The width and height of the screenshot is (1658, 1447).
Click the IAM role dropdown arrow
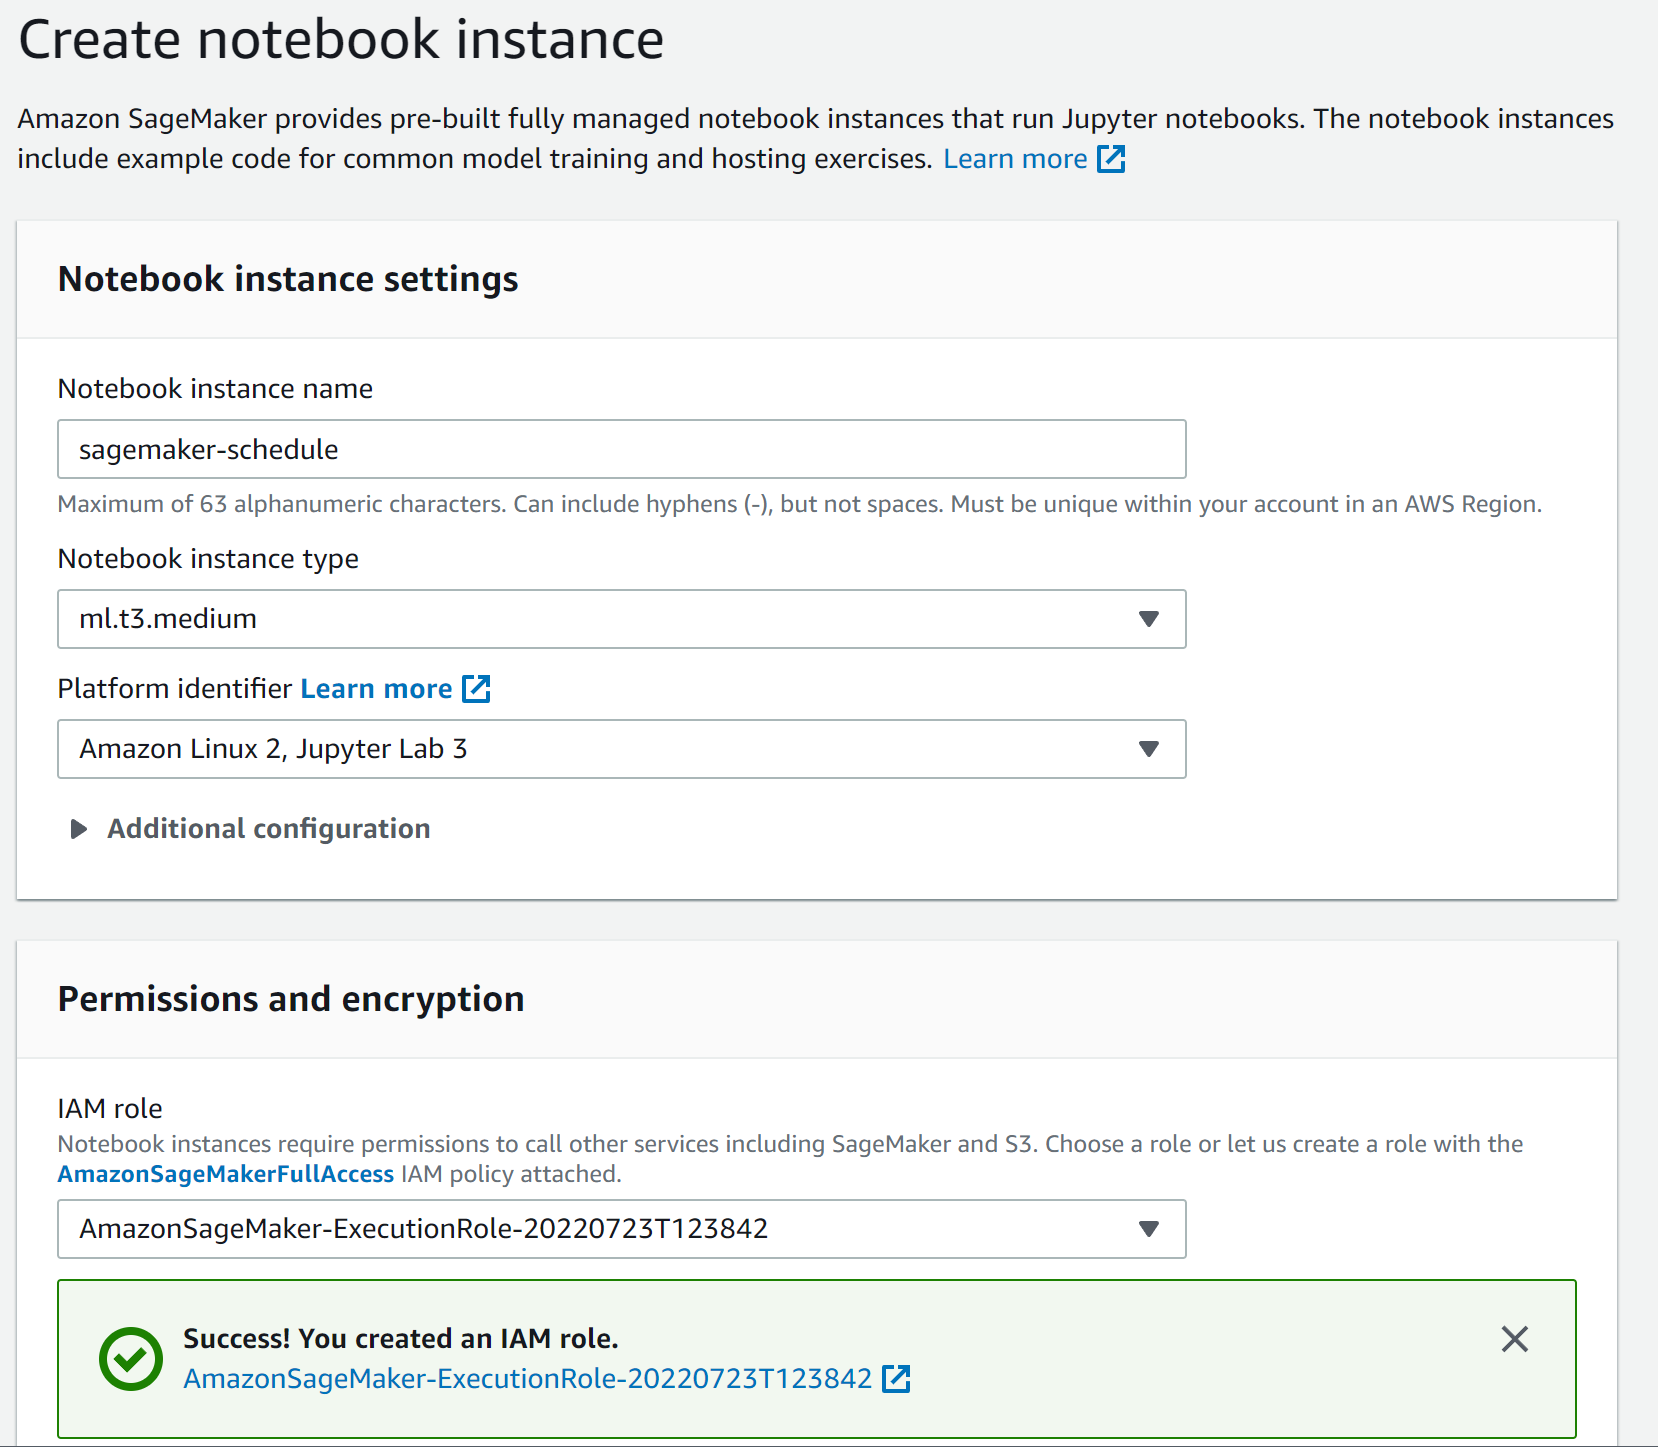(1148, 1229)
